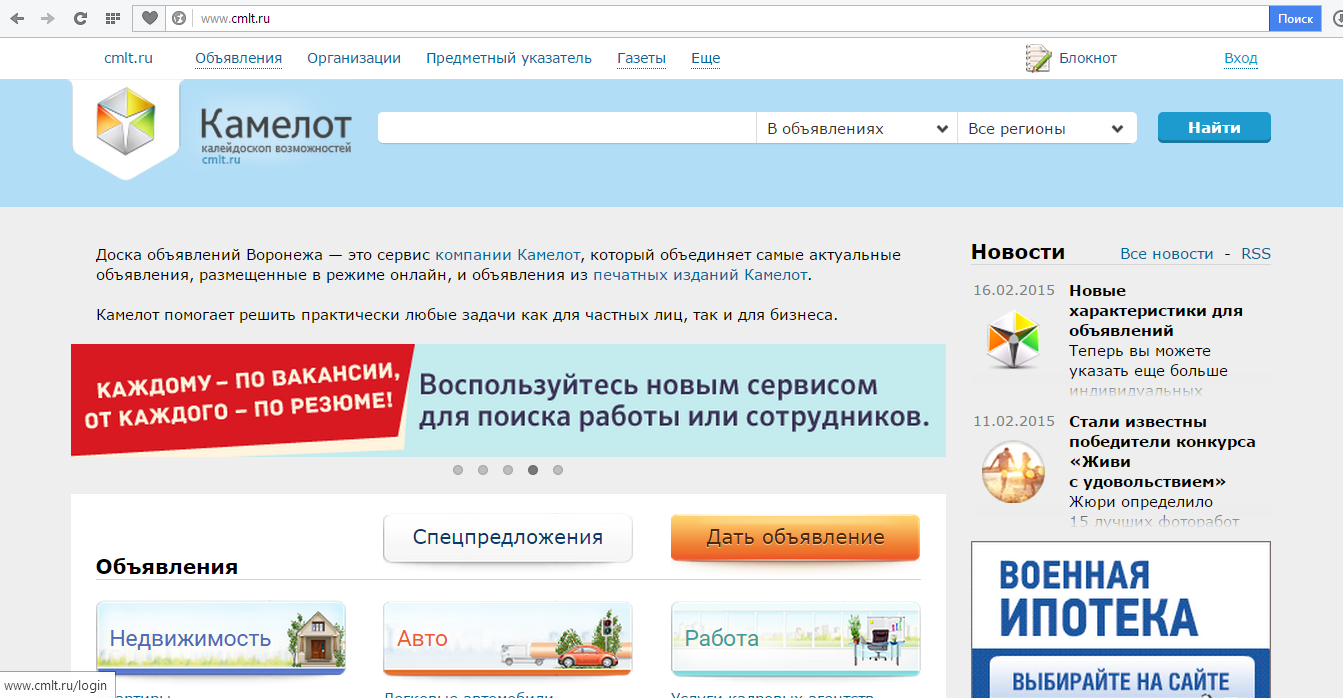Expand the Еще menu
Image resolution: width=1343 pixels, height=698 pixels.
pyautogui.click(x=706, y=58)
